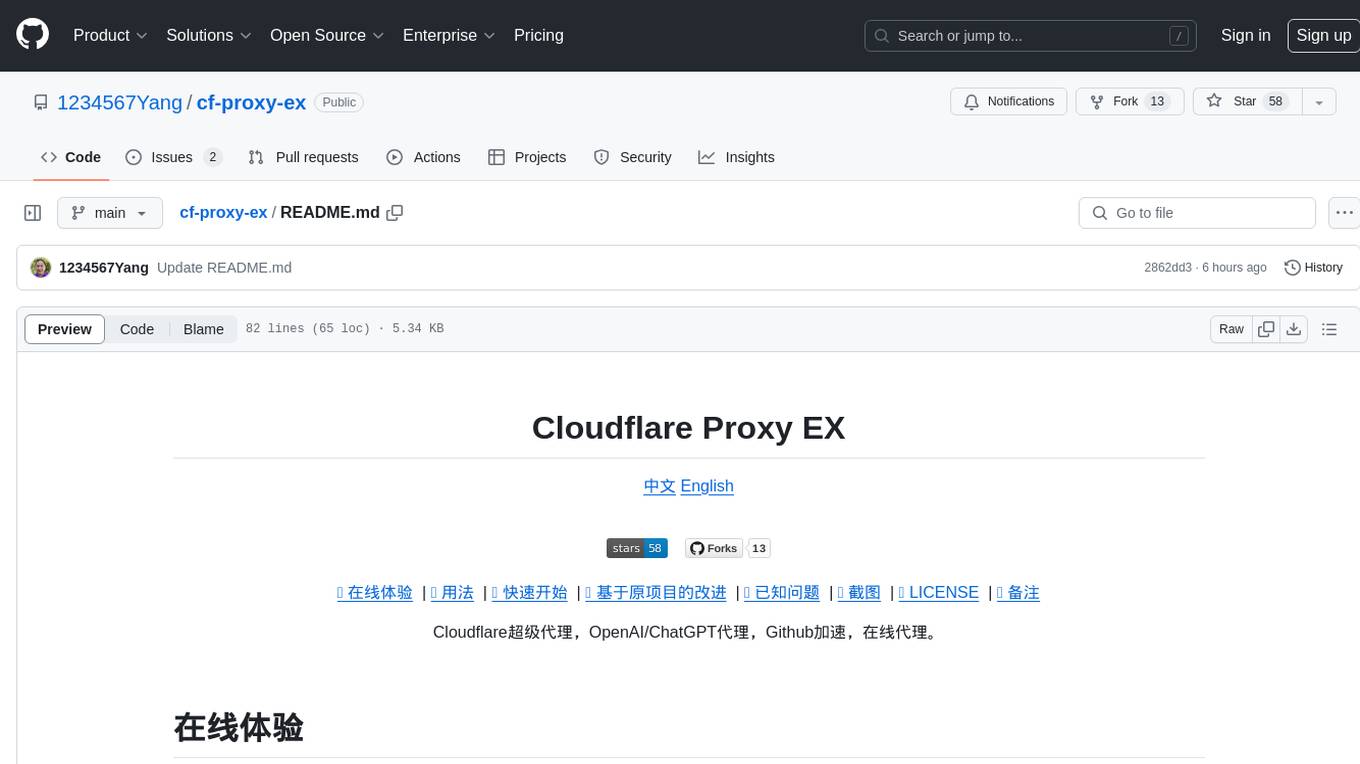Open the cf-proxy-ex repository link in header
Screen dimensions: 1360x764
coord(251,102)
